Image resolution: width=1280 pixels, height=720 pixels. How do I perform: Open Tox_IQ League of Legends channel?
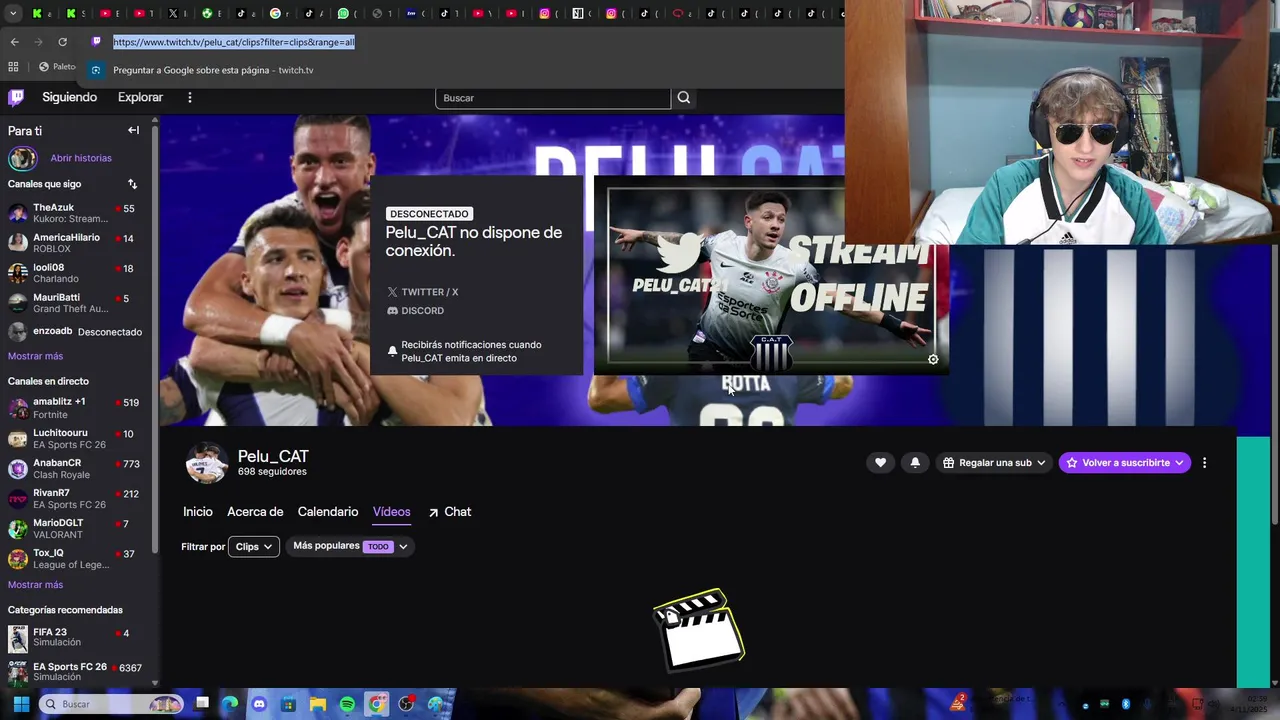click(78, 559)
